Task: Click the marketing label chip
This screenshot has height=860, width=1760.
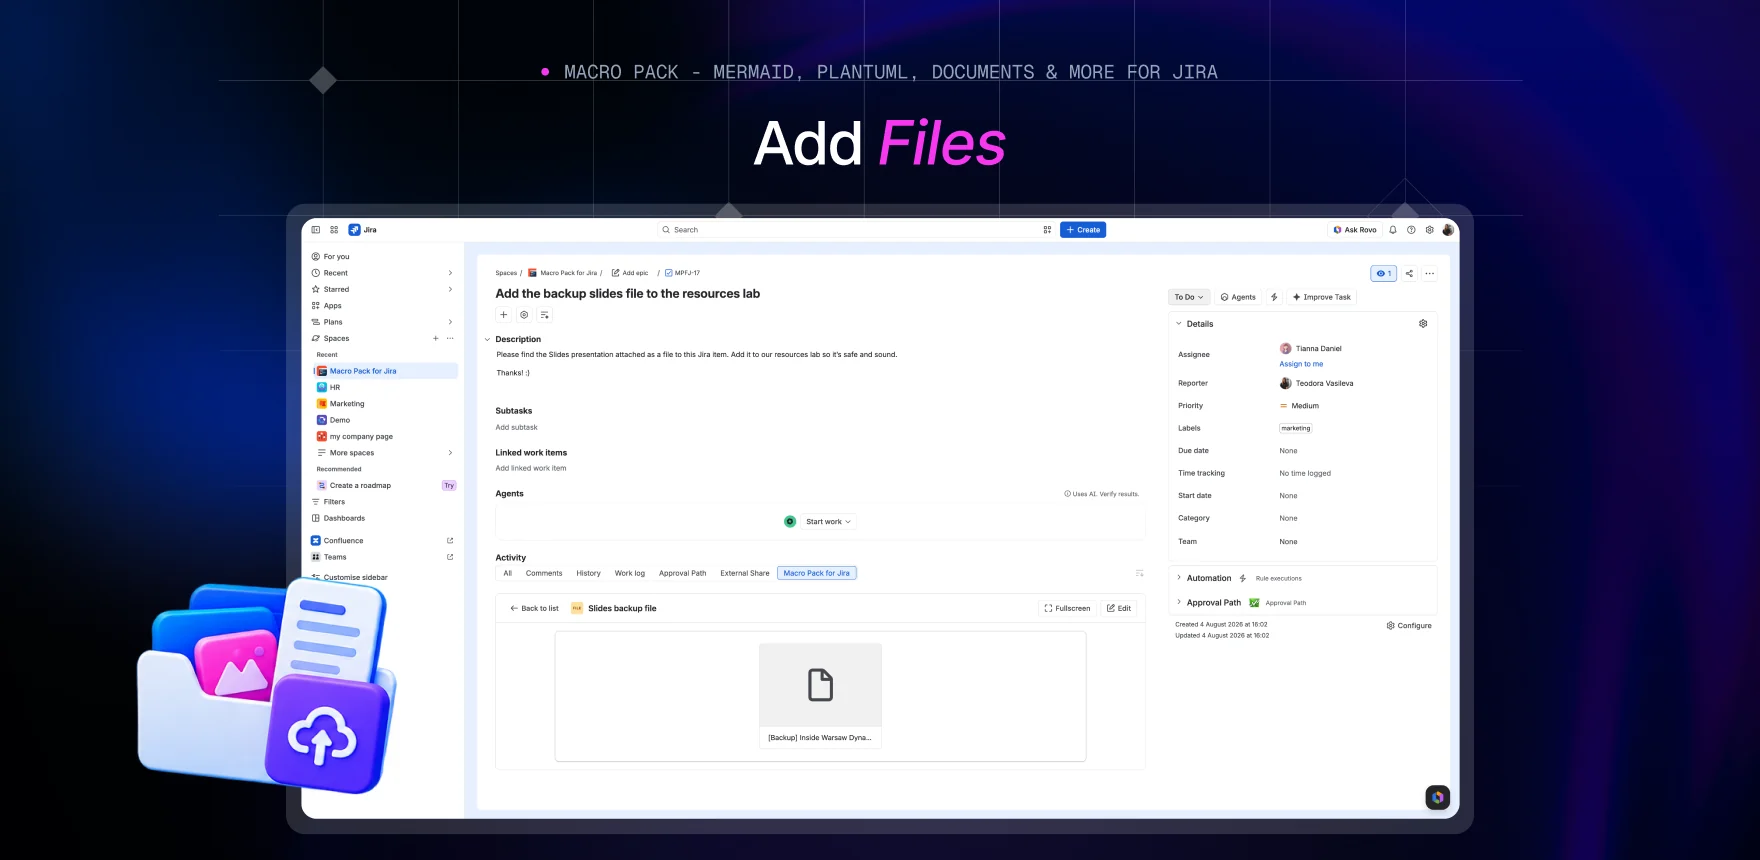Action: [x=1296, y=428]
